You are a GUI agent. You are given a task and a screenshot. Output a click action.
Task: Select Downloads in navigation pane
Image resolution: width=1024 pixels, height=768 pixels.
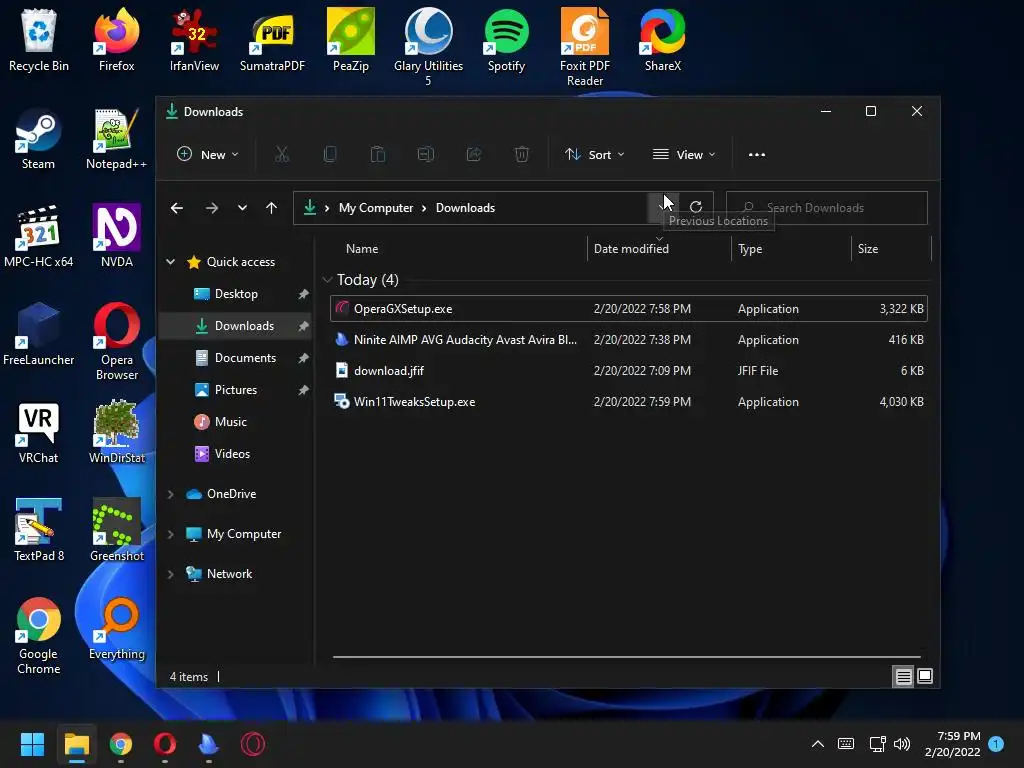click(236, 326)
